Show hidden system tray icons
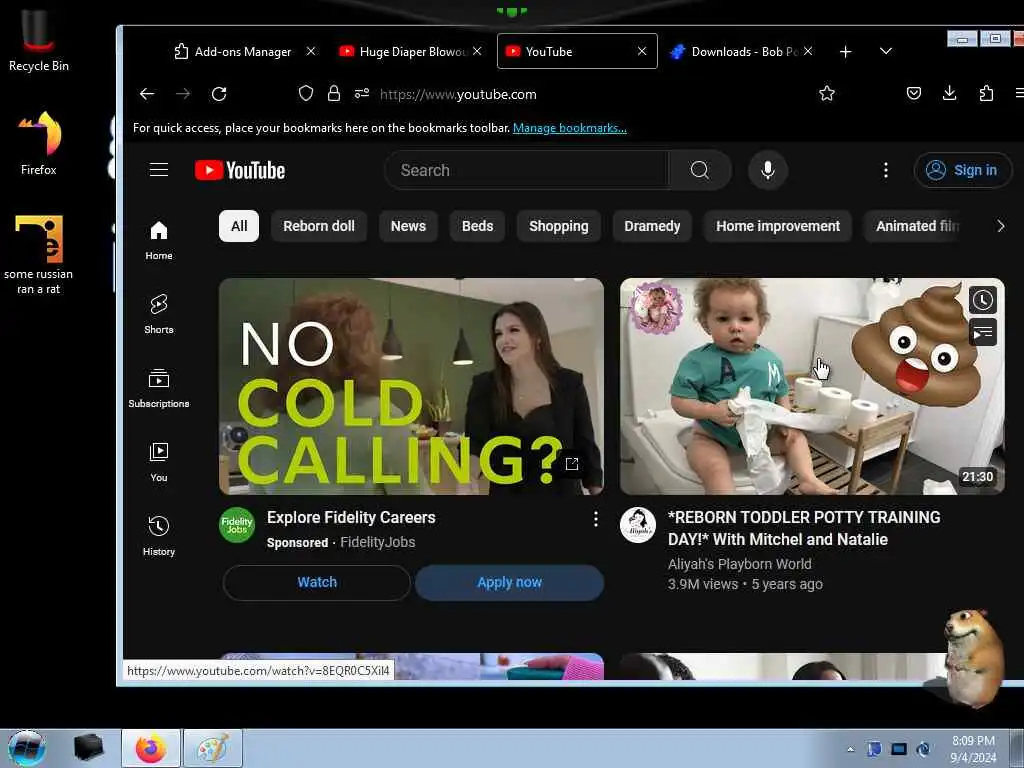This screenshot has height=768, width=1024. coord(850,749)
